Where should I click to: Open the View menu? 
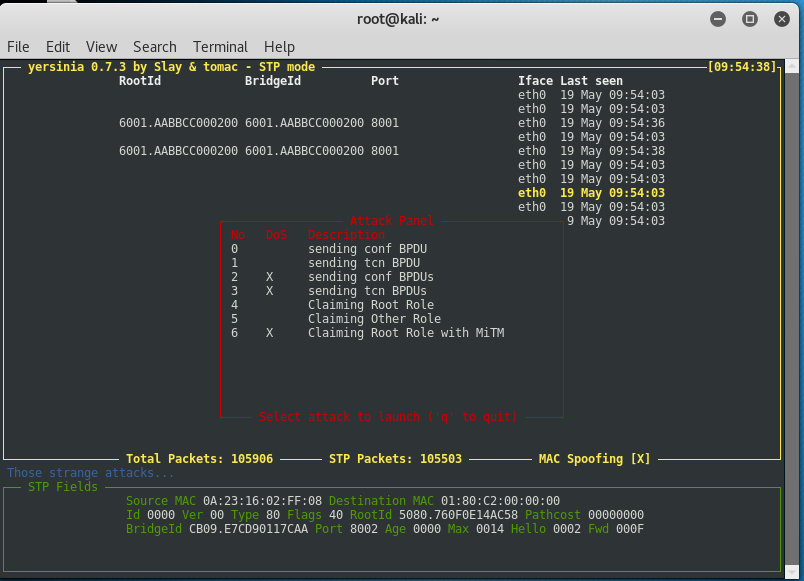point(102,47)
